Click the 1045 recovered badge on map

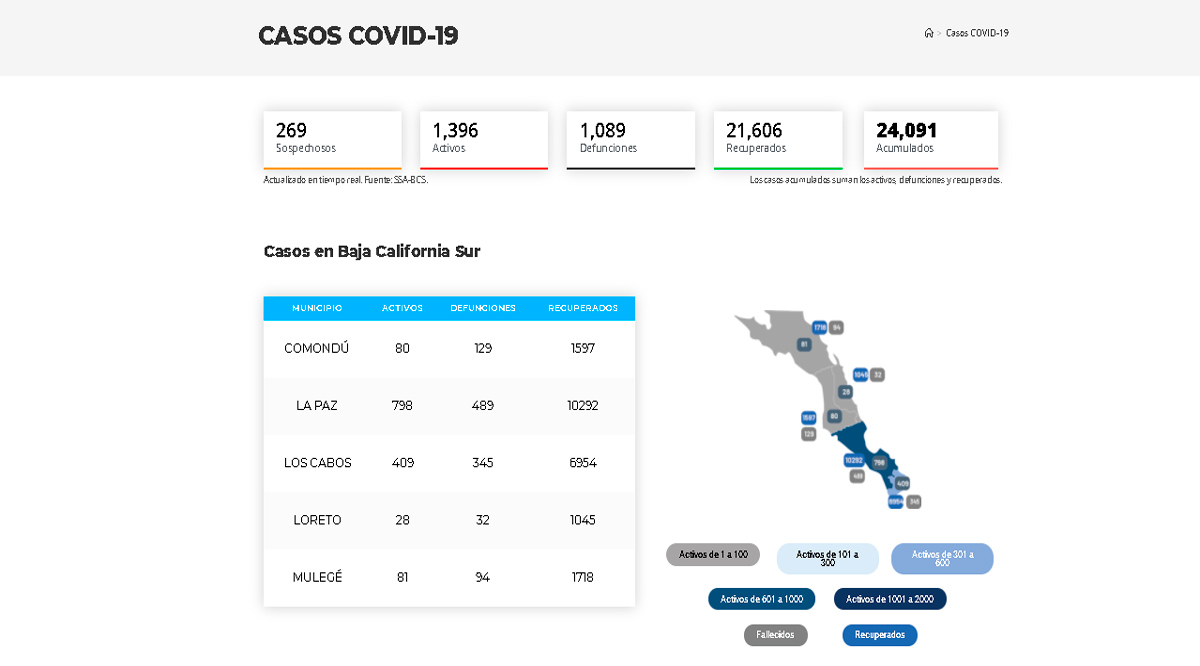point(860,375)
